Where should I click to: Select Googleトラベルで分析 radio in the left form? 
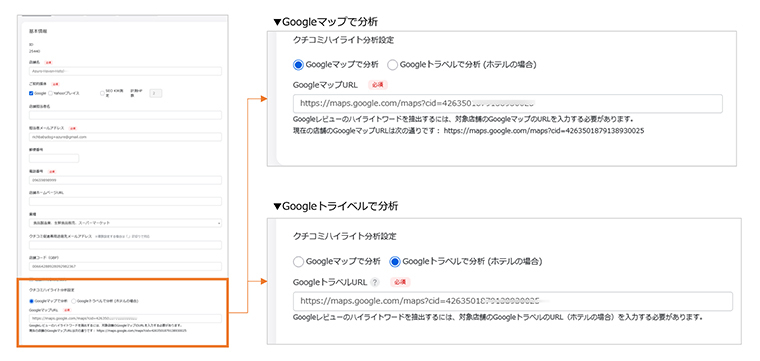coord(73,300)
